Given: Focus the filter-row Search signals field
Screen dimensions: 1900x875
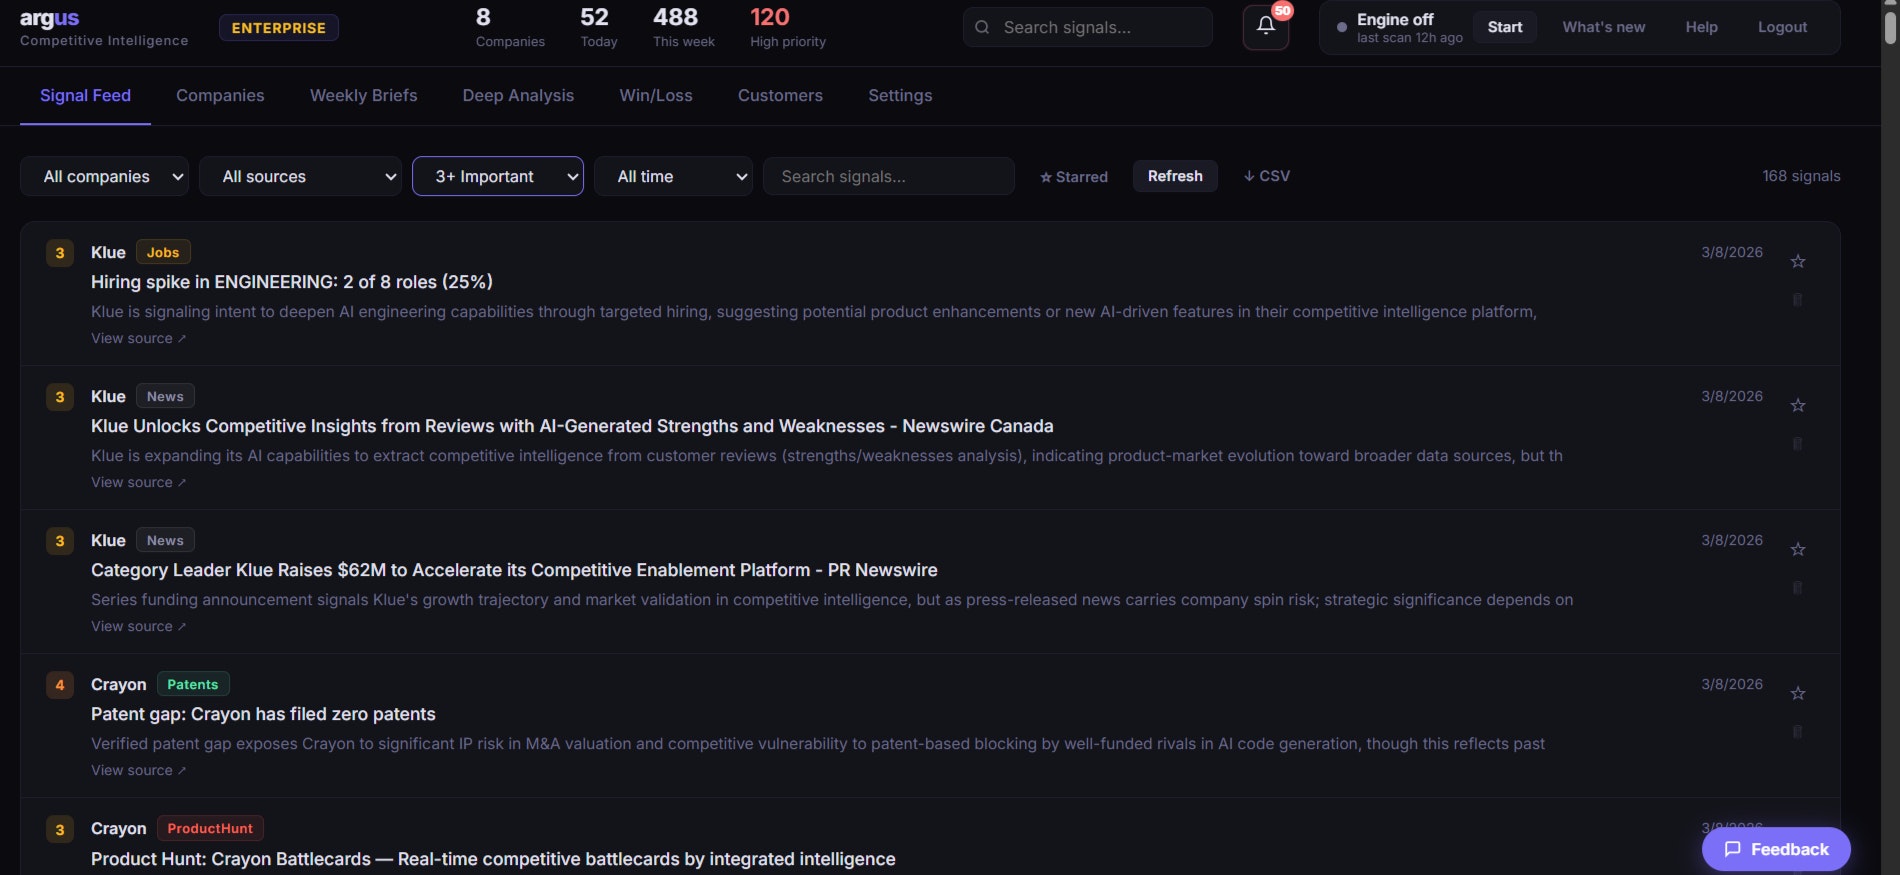Looking at the screenshot, I should point(888,176).
